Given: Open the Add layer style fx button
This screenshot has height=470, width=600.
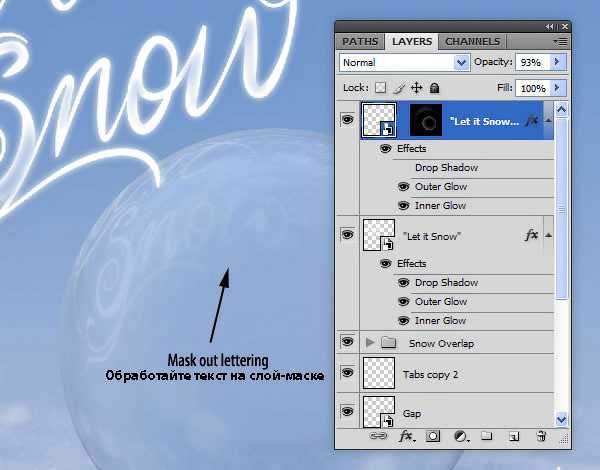Looking at the screenshot, I should (x=406, y=436).
